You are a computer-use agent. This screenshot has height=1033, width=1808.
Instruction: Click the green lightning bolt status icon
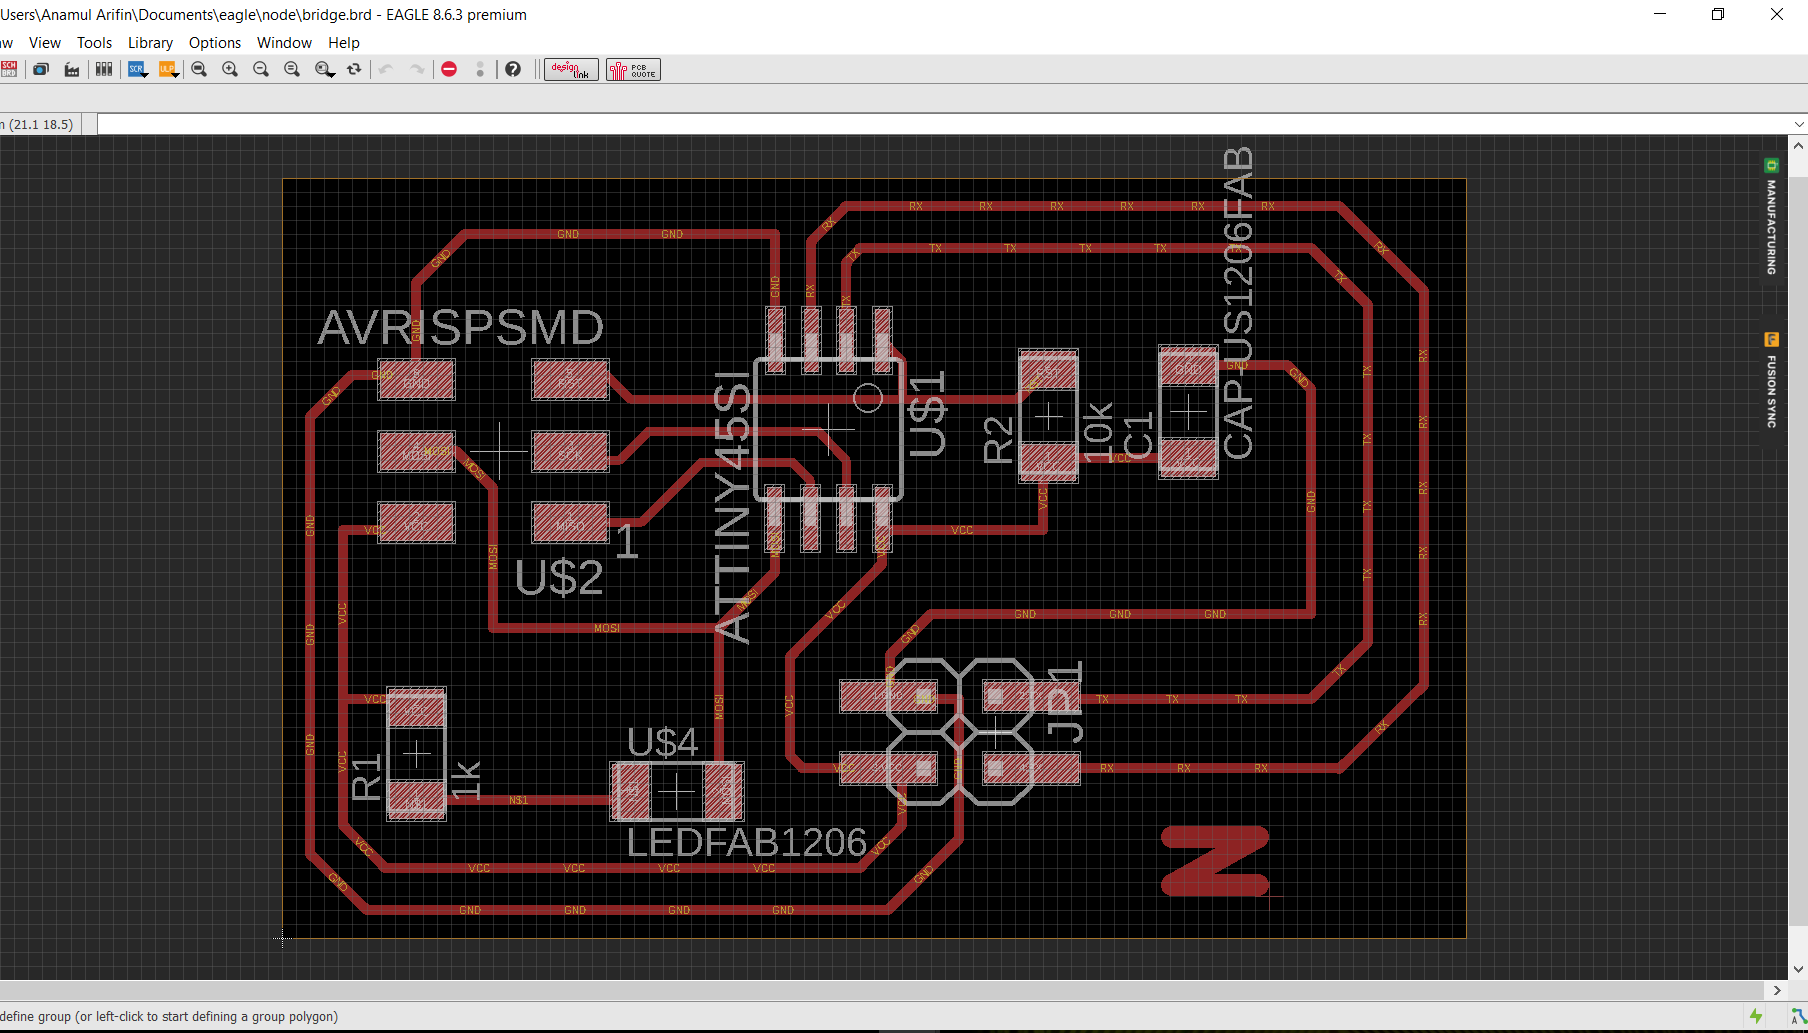tap(1756, 1016)
